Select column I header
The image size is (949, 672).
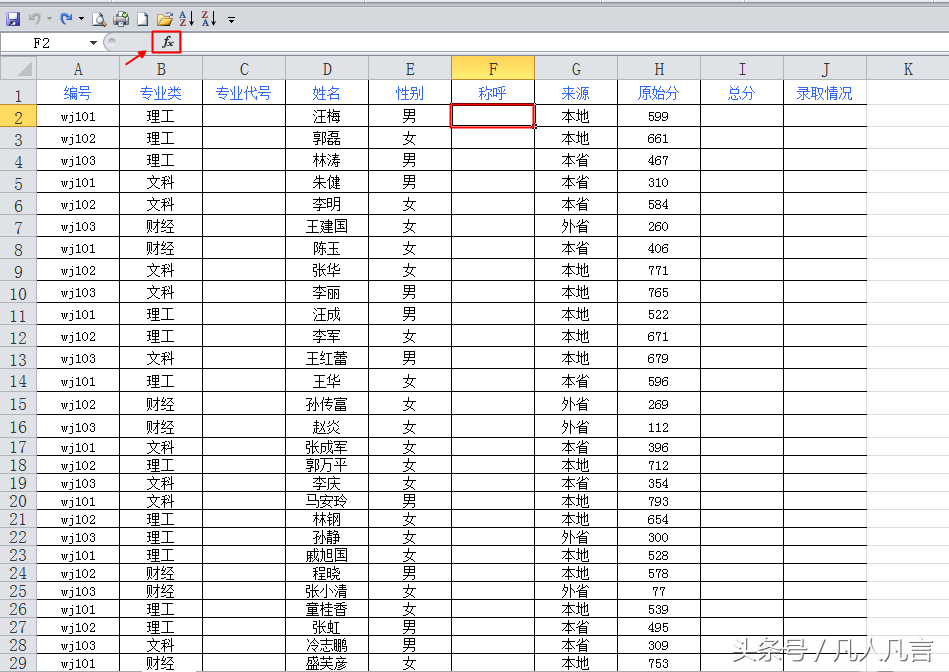[742, 68]
